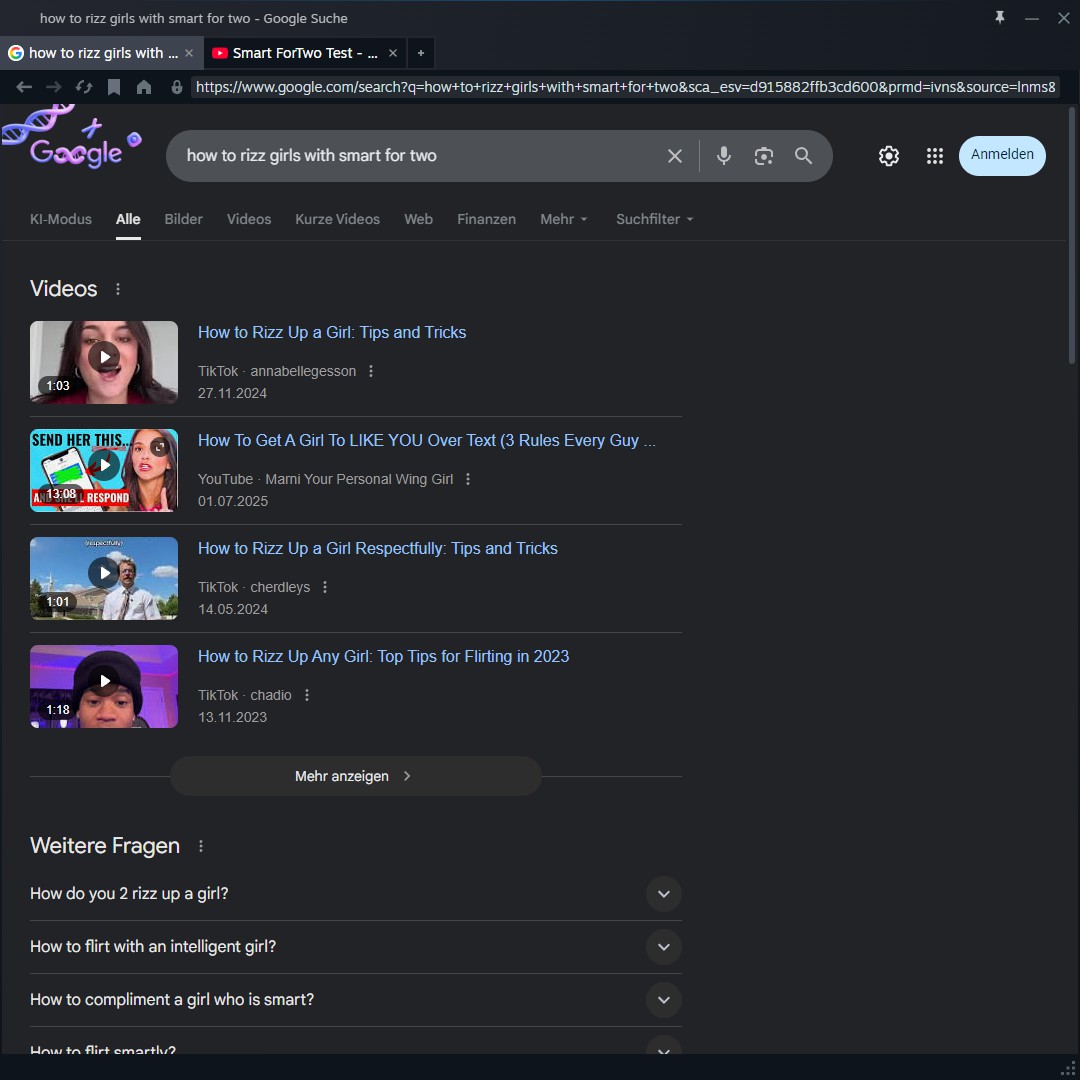Viewport: 1080px width, 1080px height.
Task: Open 'How to Rizz Up a Girl: Tips and Tricks' link
Action: tap(332, 333)
